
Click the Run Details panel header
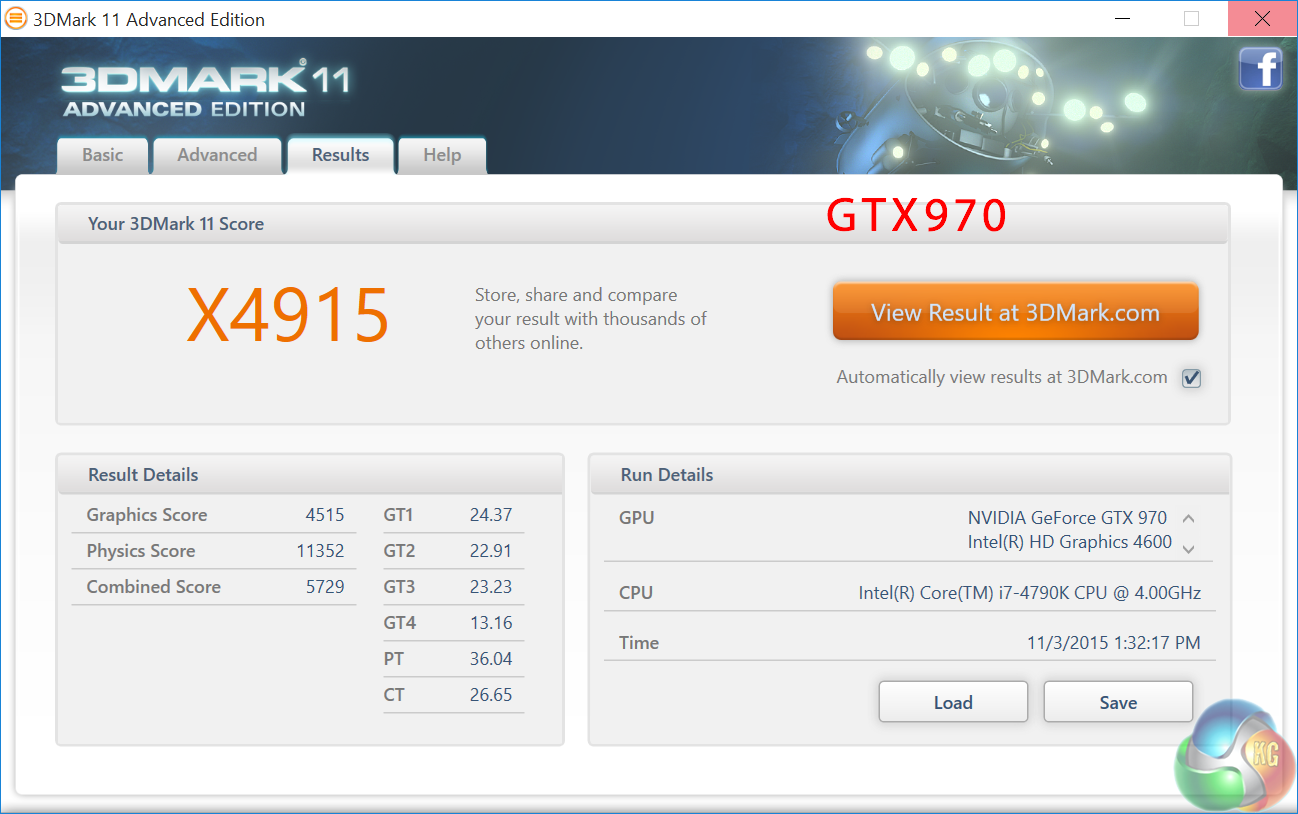910,474
